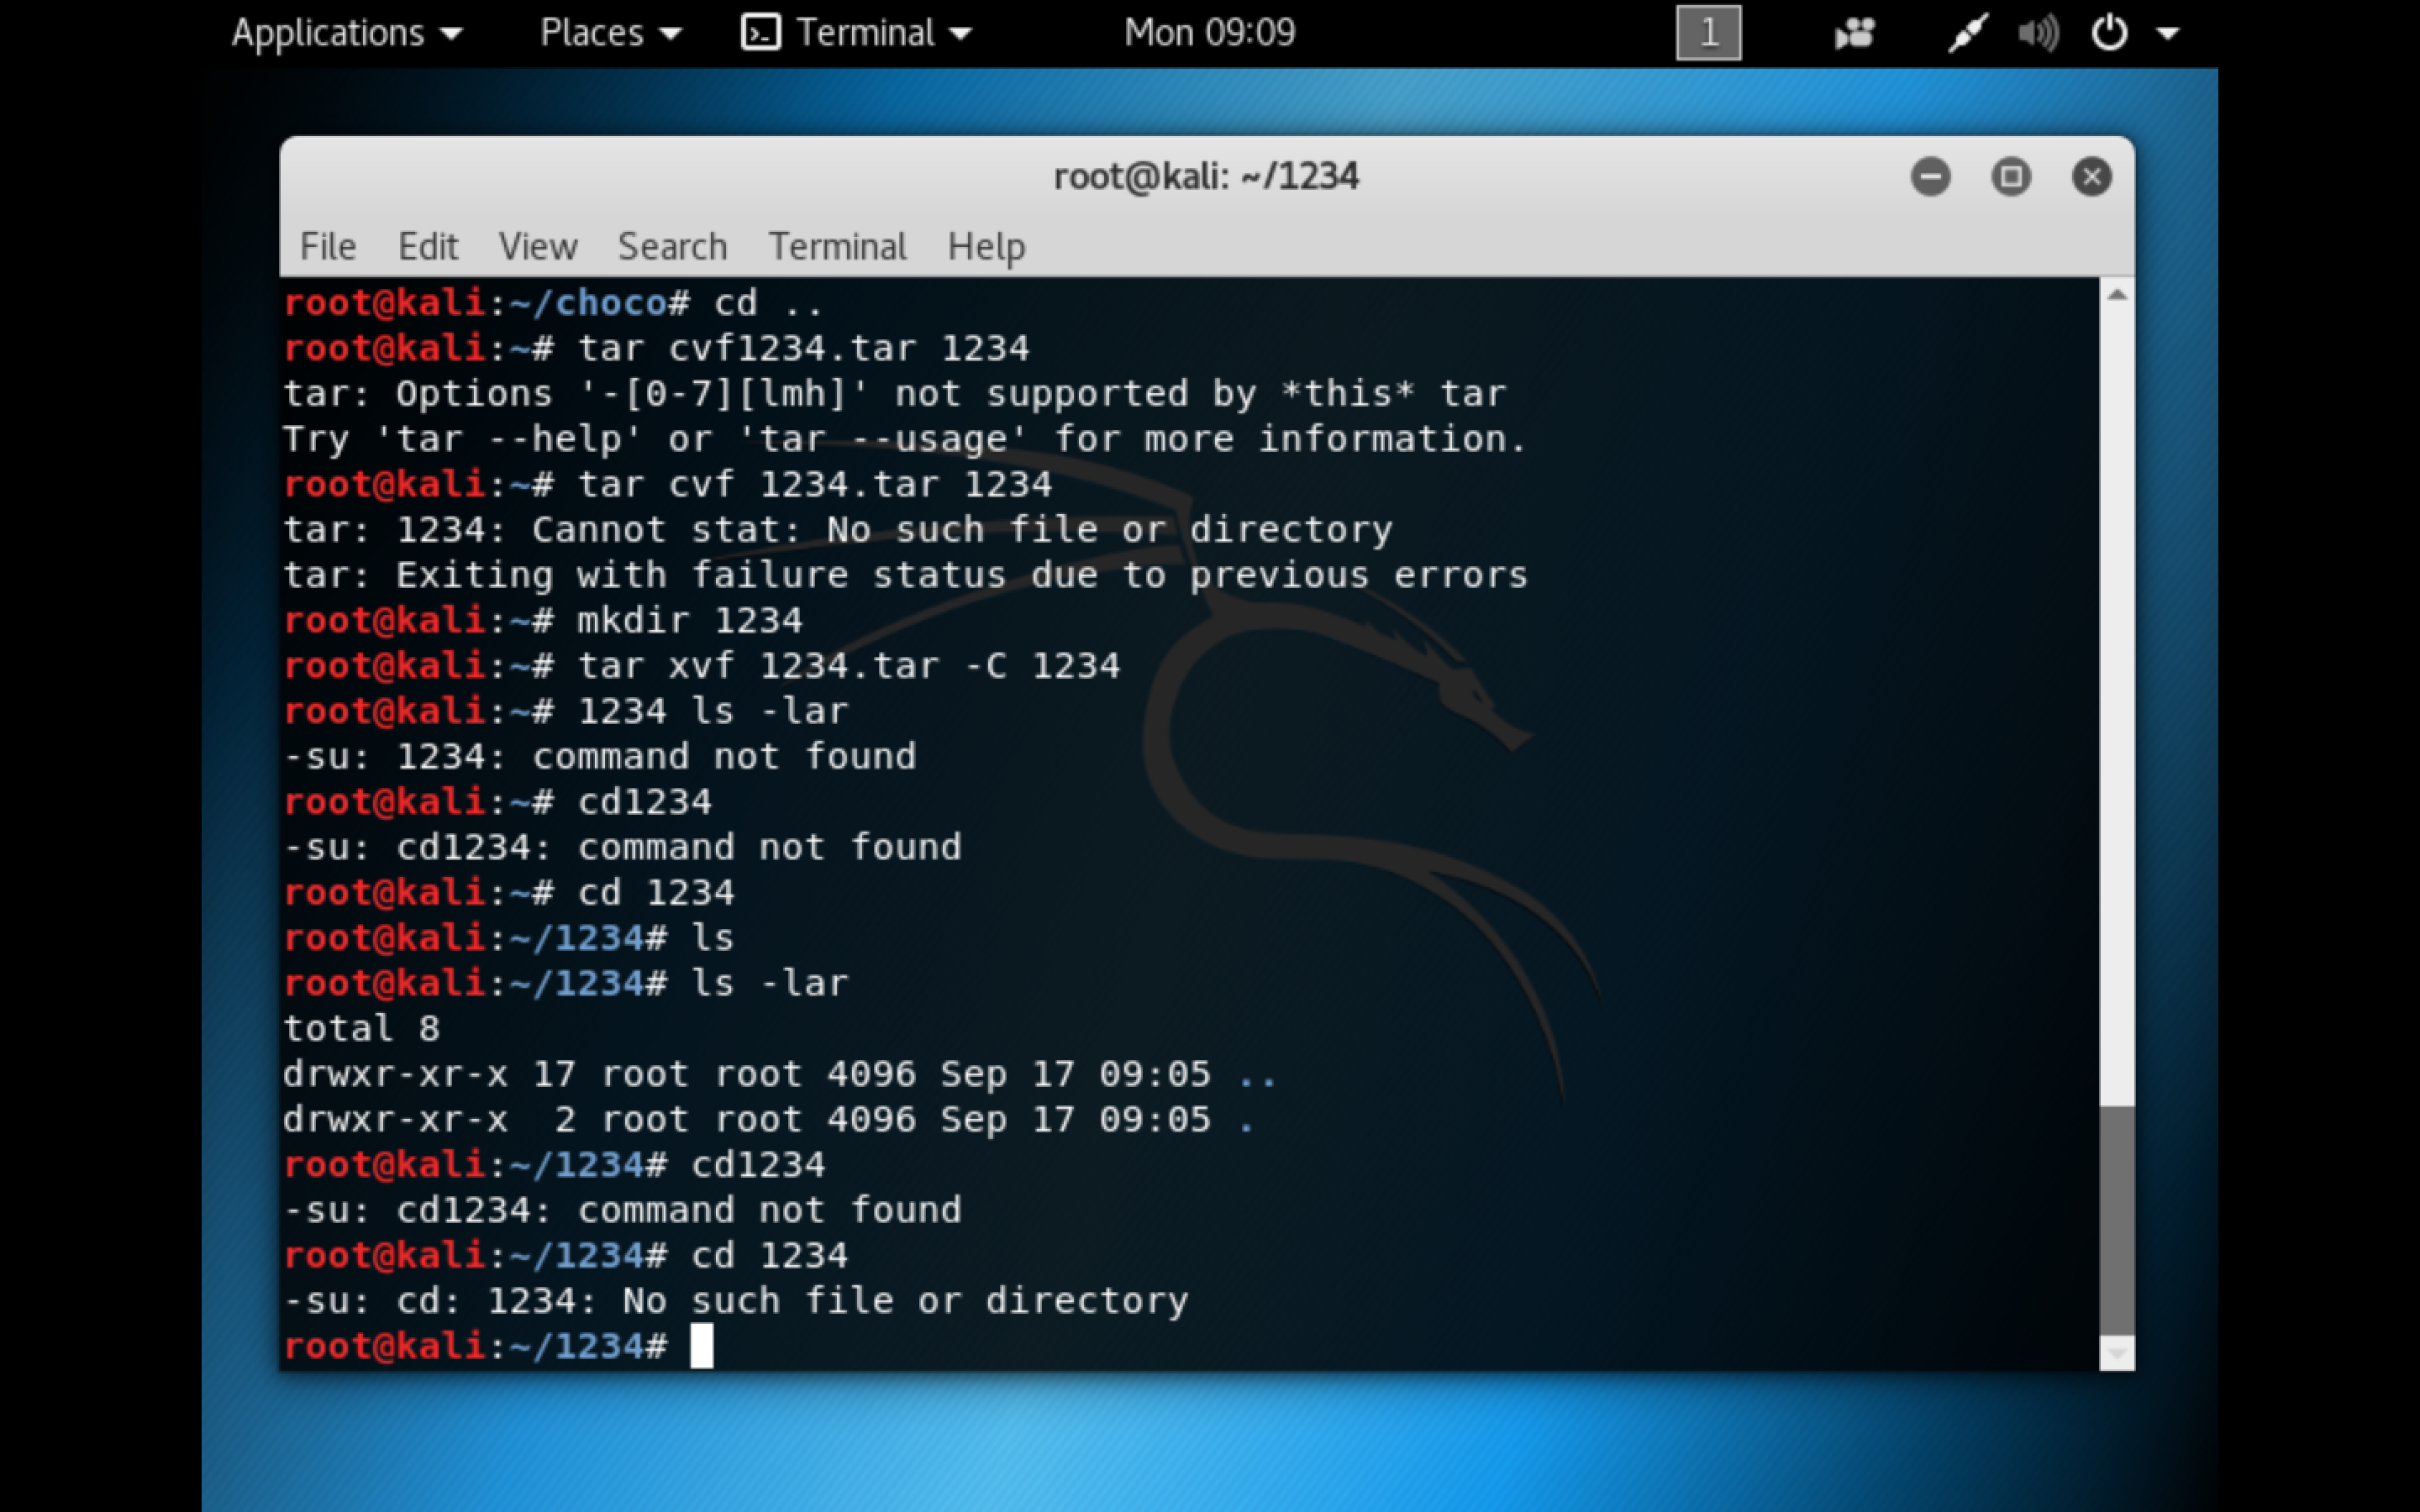Viewport: 2420px width, 1512px height.
Task: Open the Help menu
Action: (x=986, y=247)
